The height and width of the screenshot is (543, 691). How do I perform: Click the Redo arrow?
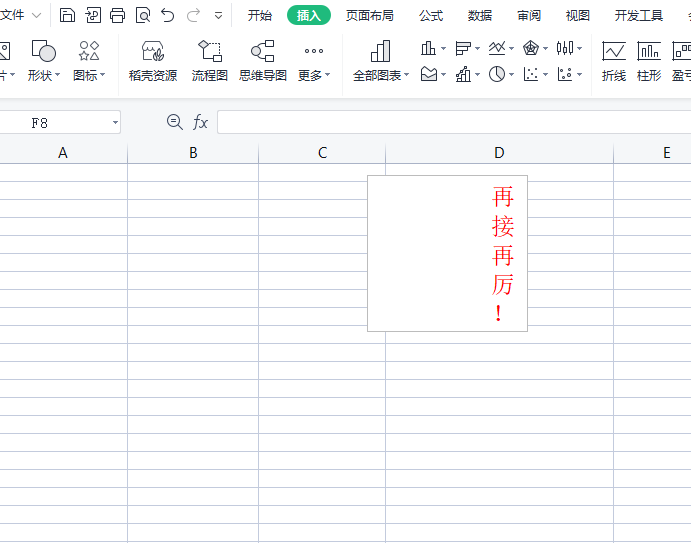193,15
